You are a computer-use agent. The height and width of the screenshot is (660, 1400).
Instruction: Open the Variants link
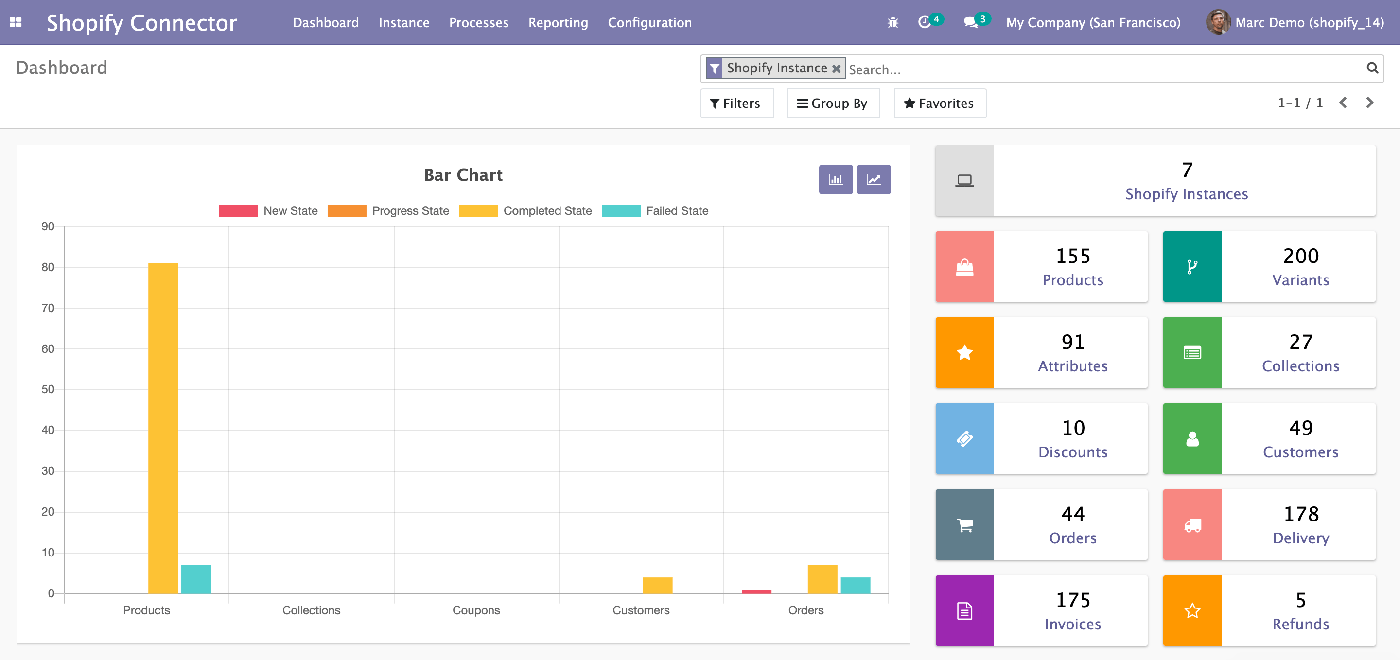[x=1301, y=280]
